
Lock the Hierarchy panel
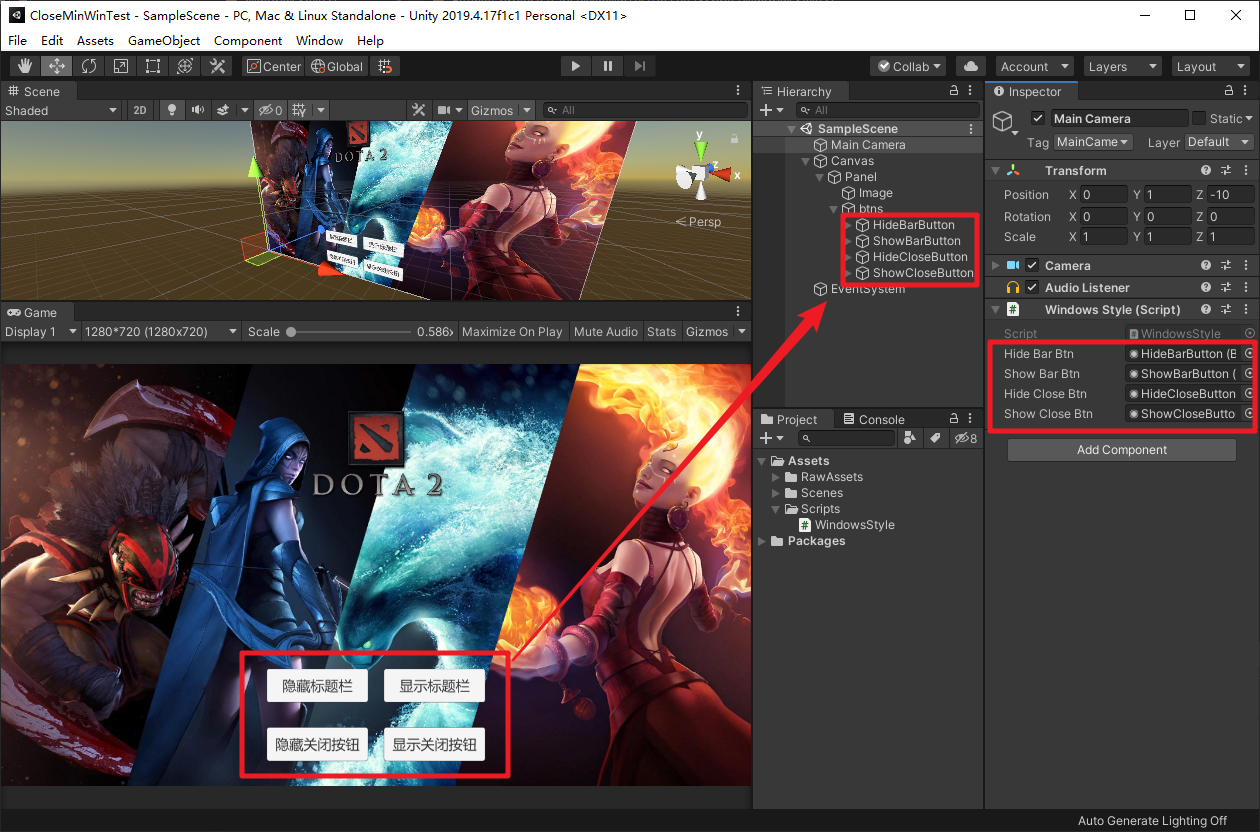tap(953, 91)
